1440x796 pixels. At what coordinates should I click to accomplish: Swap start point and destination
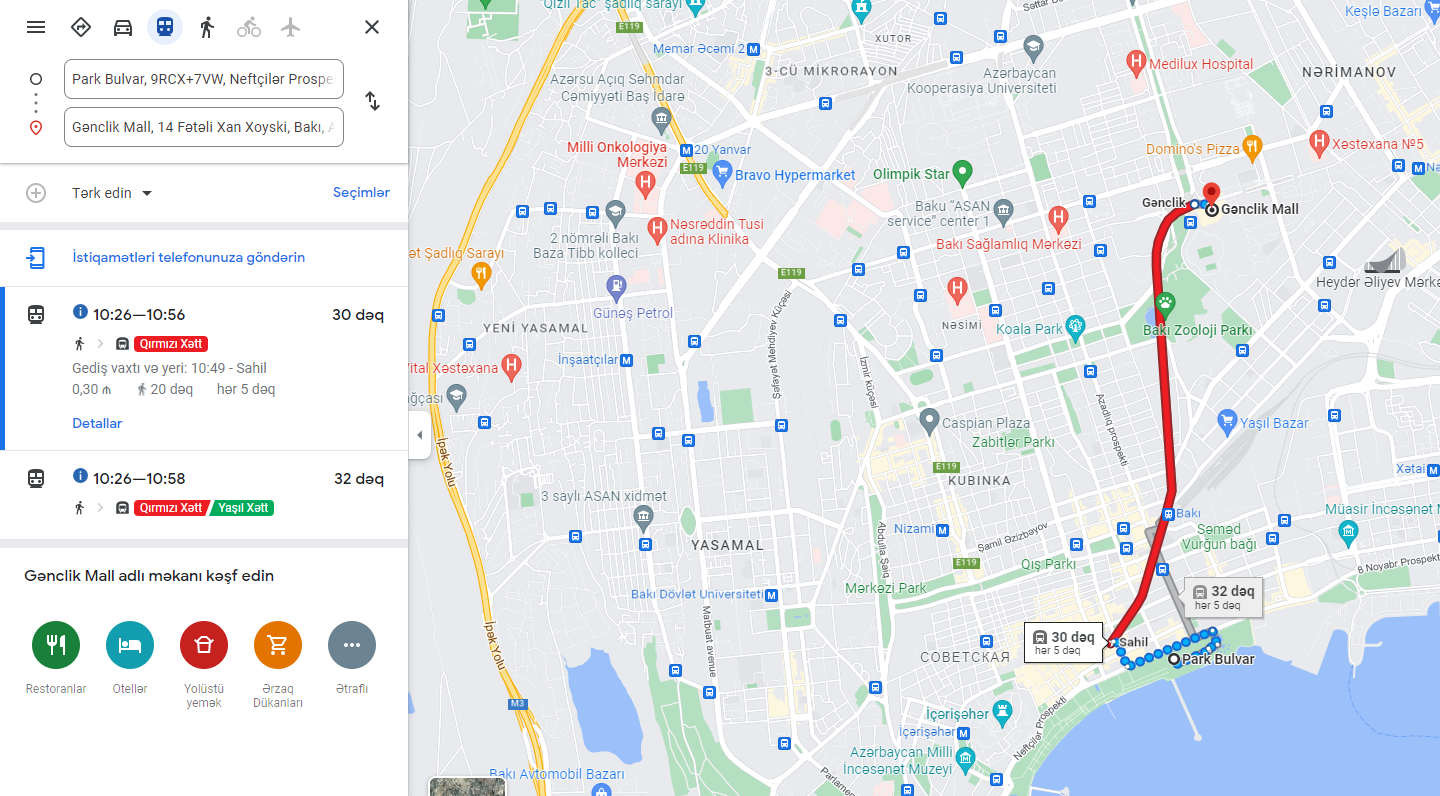(x=372, y=101)
